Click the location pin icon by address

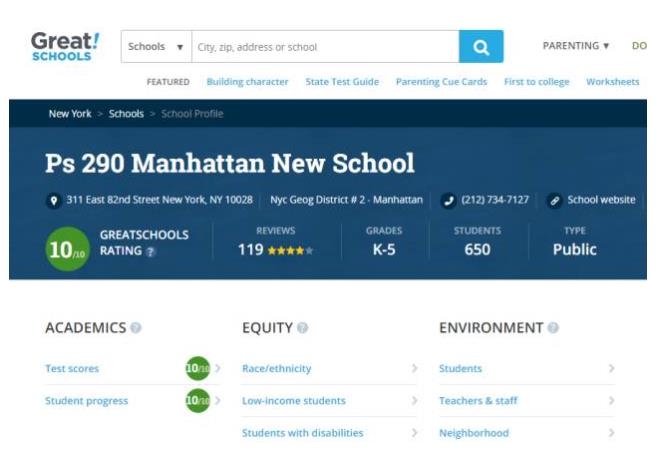click(x=54, y=200)
